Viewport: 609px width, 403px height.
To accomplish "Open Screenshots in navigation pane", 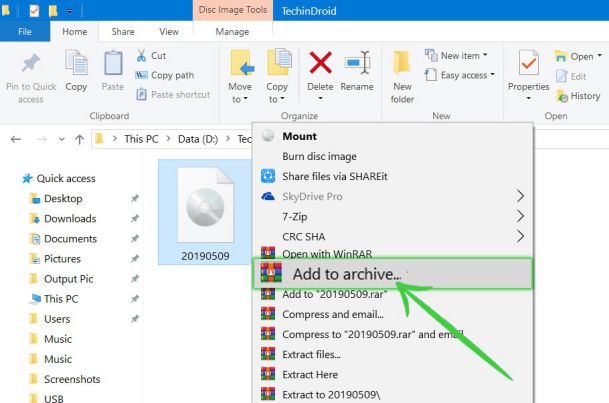I will 72,379.
